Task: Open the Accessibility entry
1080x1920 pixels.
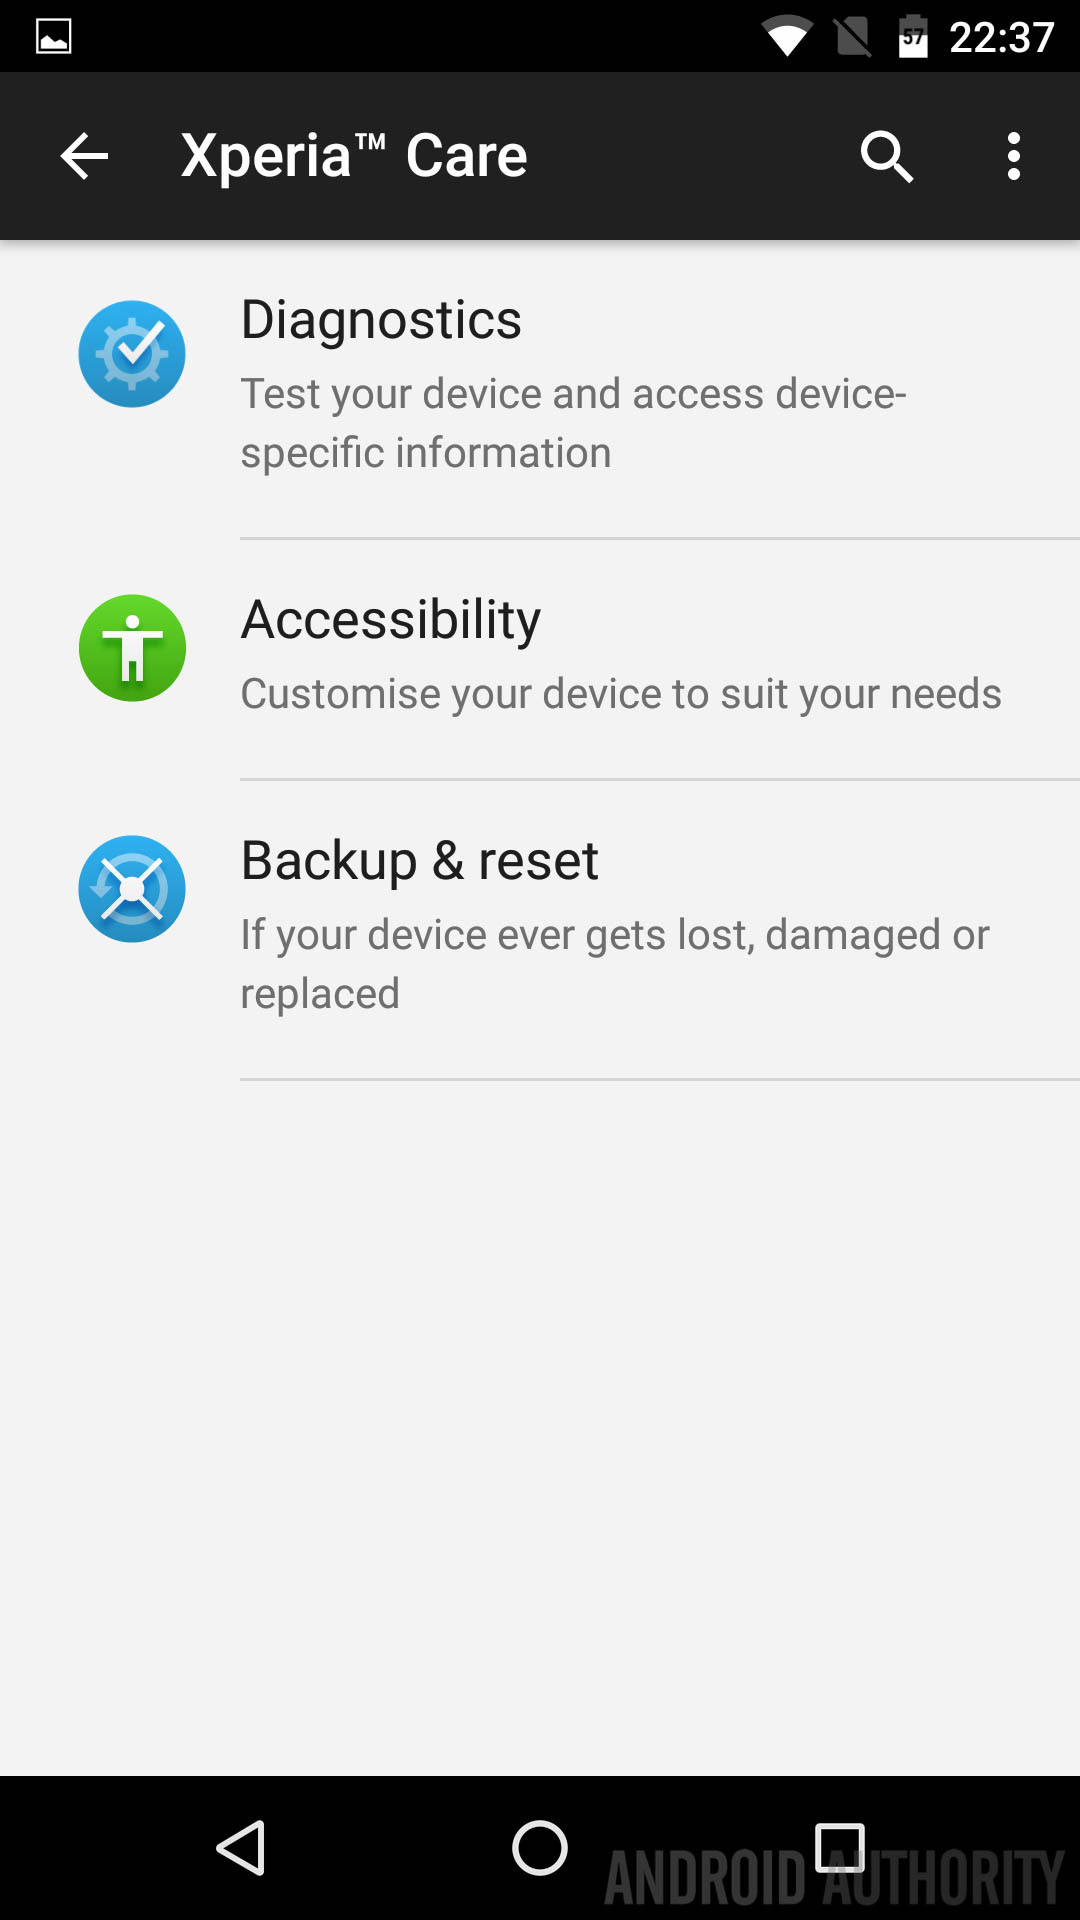Action: 391,620
